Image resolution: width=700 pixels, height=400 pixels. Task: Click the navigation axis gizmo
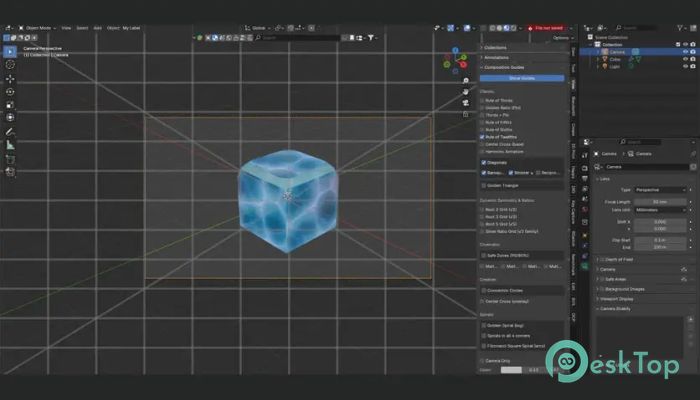click(x=455, y=60)
